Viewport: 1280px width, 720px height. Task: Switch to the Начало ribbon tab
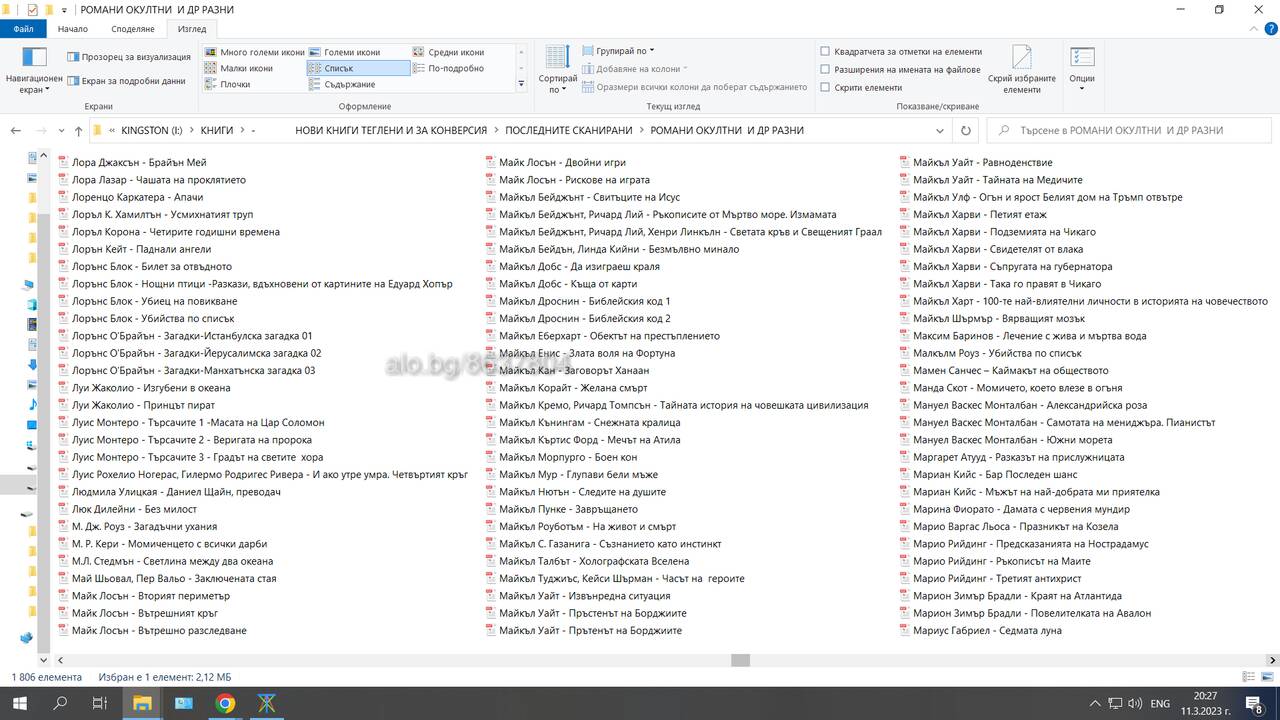pyautogui.click(x=73, y=29)
